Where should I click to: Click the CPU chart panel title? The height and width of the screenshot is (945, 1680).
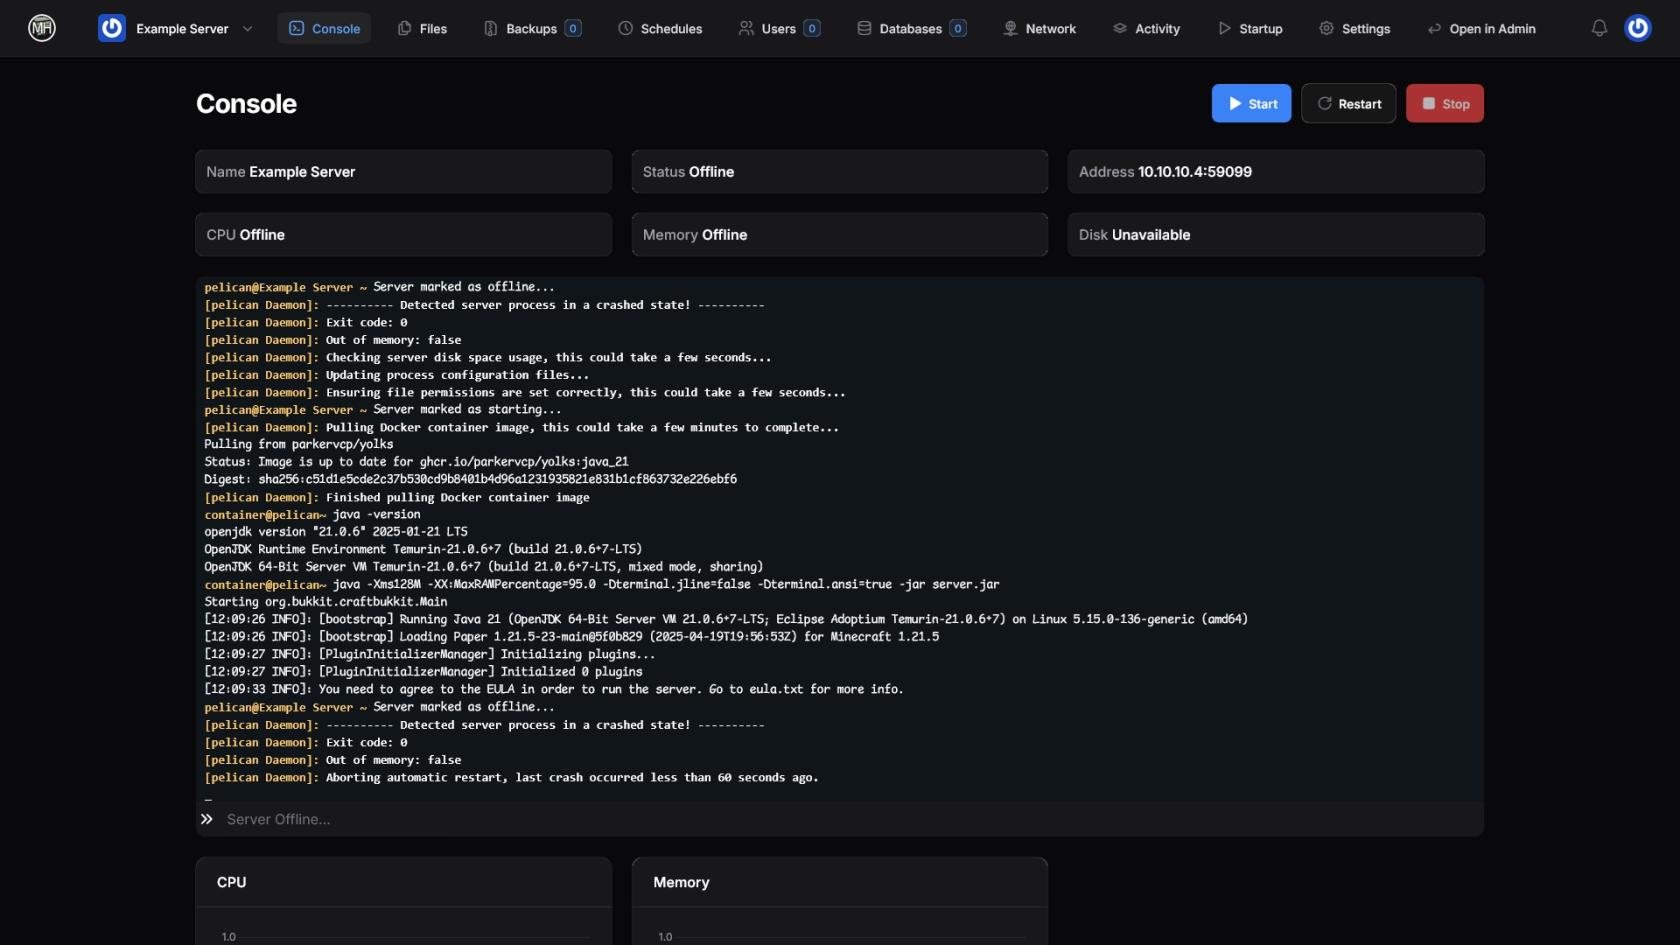[x=231, y=882]
